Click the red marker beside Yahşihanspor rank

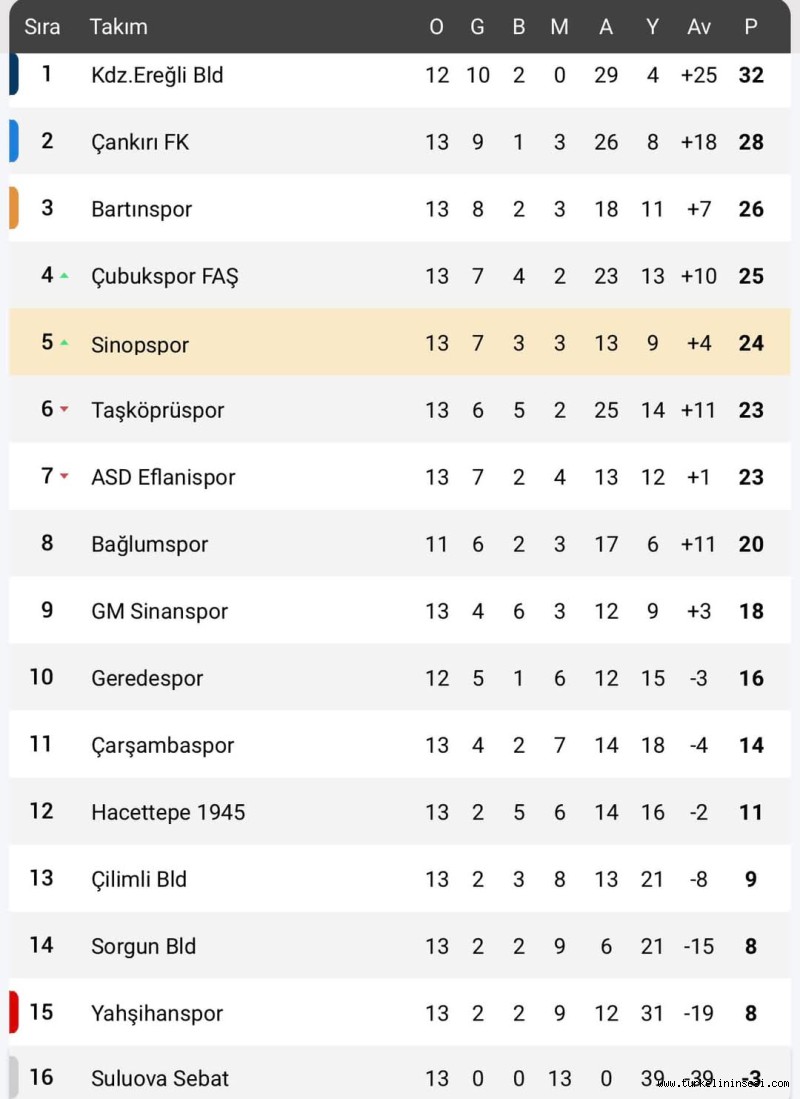[x=13, y=1011]
